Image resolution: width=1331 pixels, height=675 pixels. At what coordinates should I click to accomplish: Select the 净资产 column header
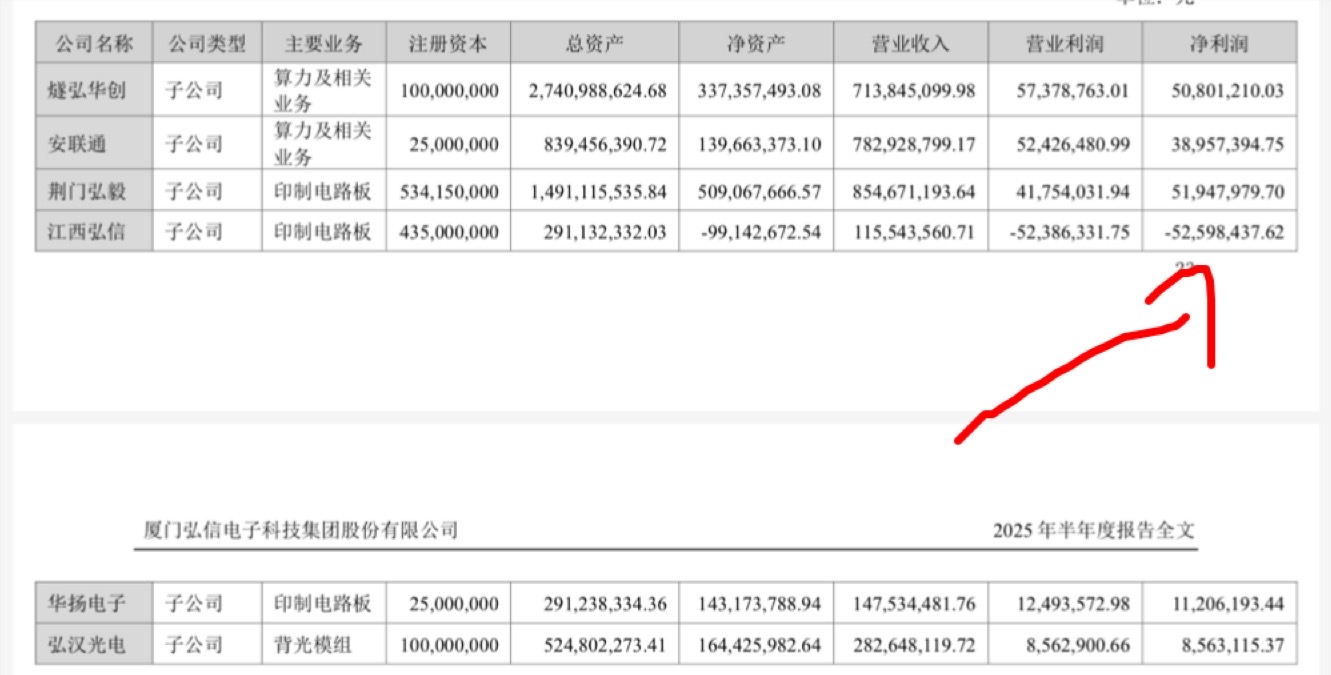click(756, 44)
